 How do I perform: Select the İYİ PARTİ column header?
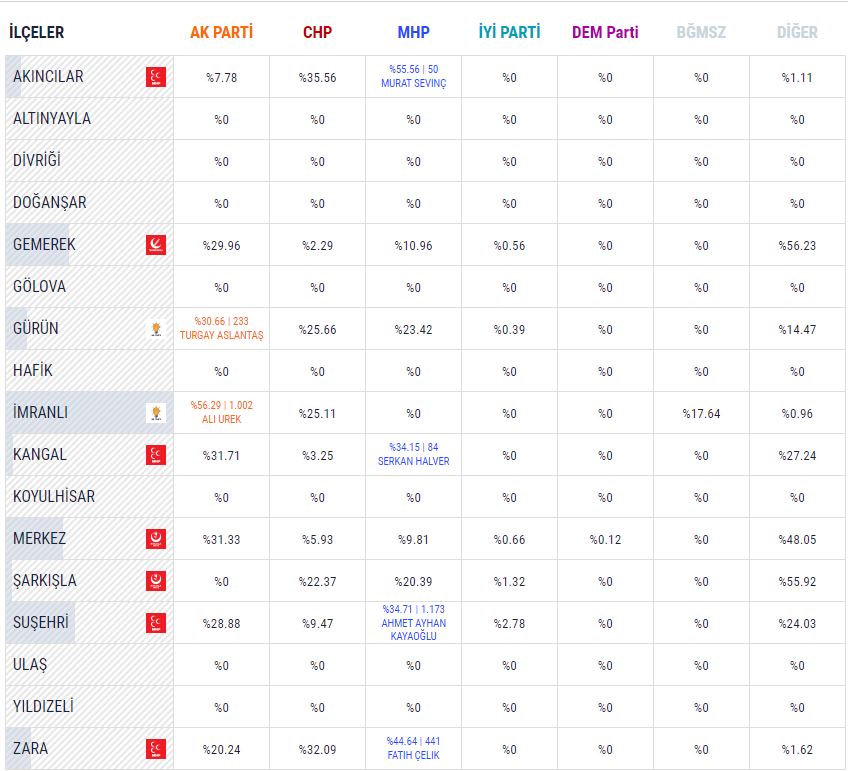click(x=509, y=33)
